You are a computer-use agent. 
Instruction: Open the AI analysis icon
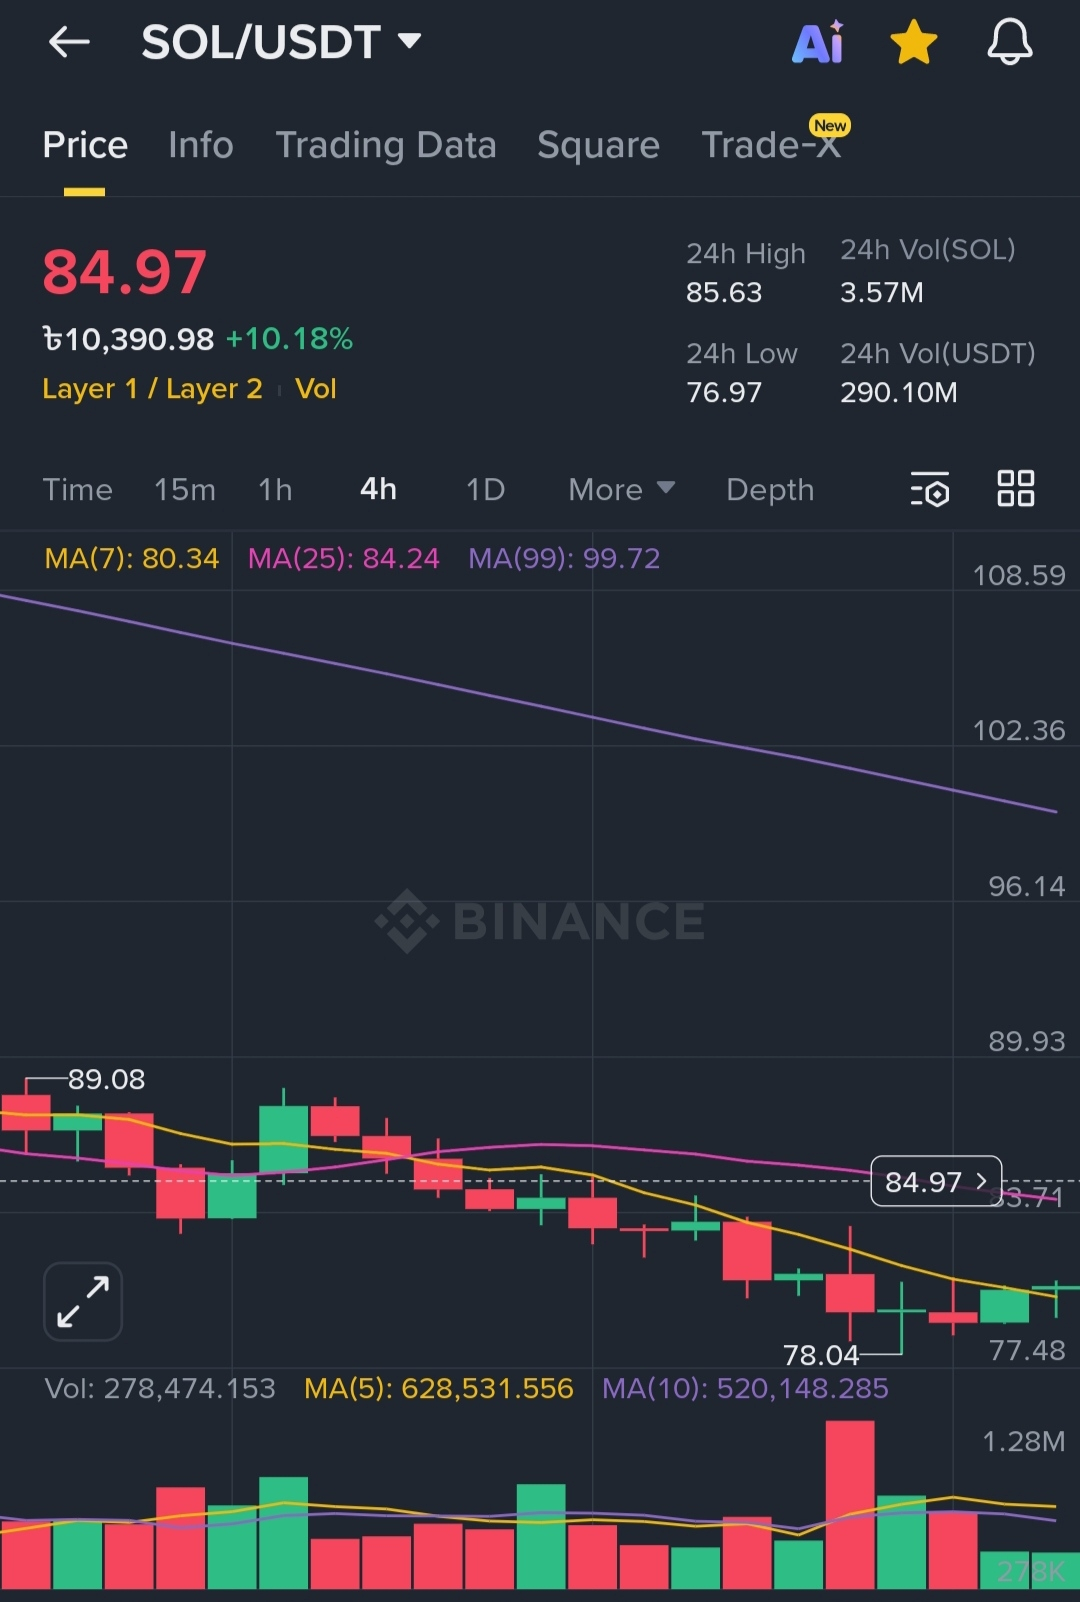pyautogui.click(x=818, y=42)
